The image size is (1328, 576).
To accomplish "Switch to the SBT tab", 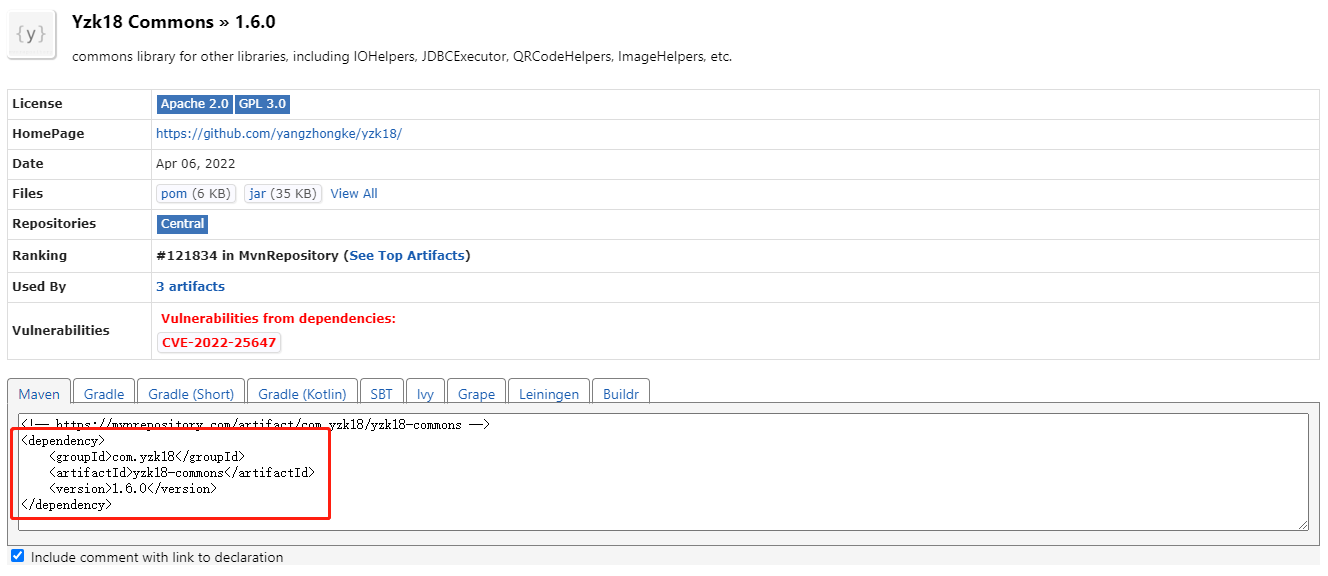I will point(381,394).
